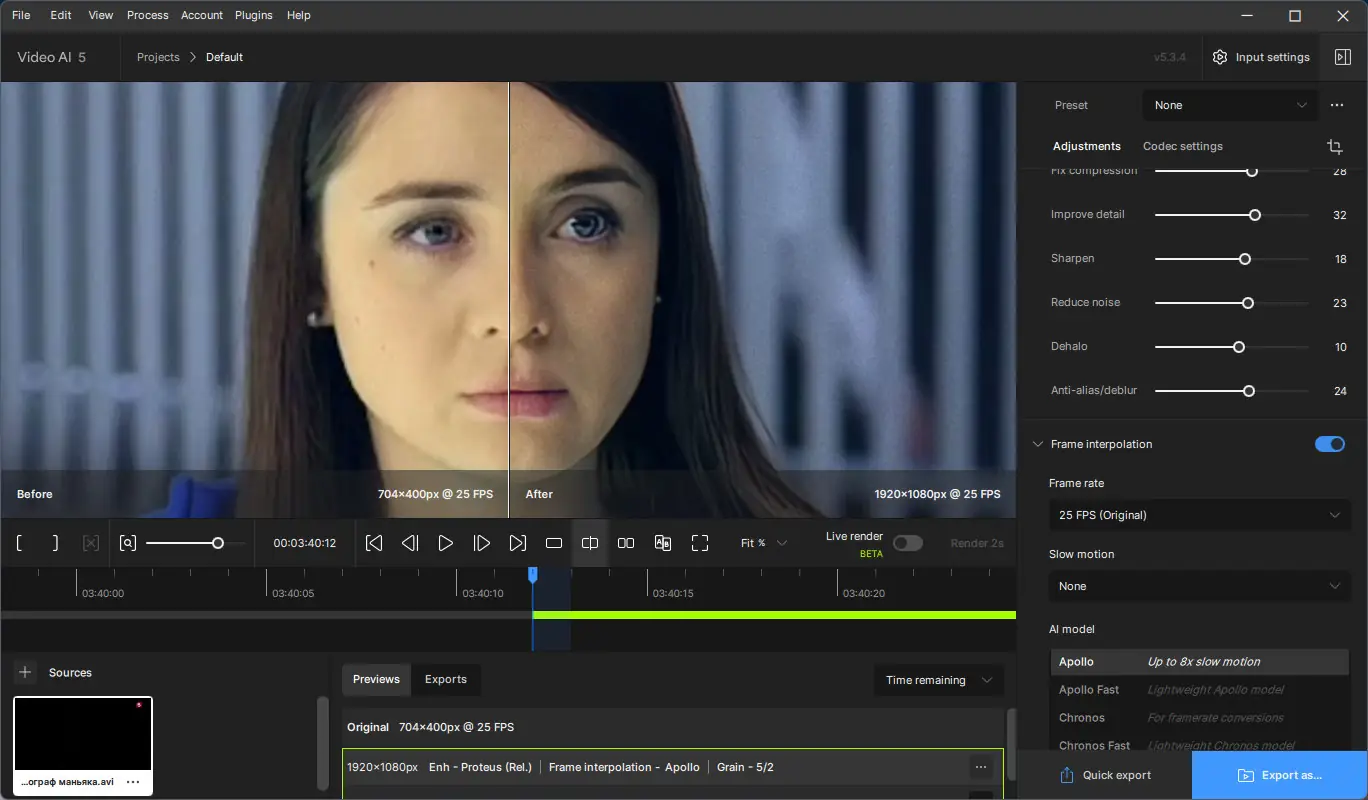Add a new source with plus icon
This screenshot has width=1368, height=800.
coord(25,672)
